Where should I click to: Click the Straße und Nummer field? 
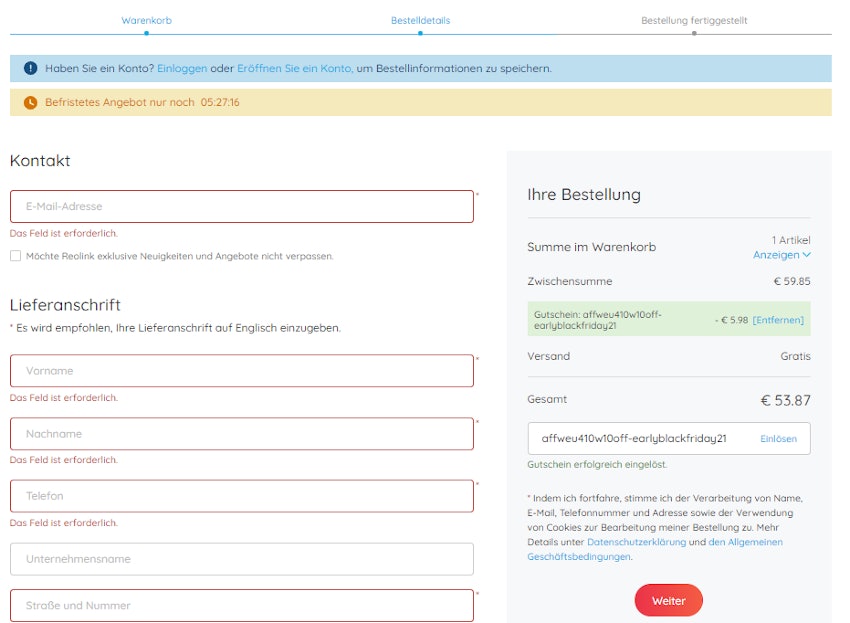(241, 605)
